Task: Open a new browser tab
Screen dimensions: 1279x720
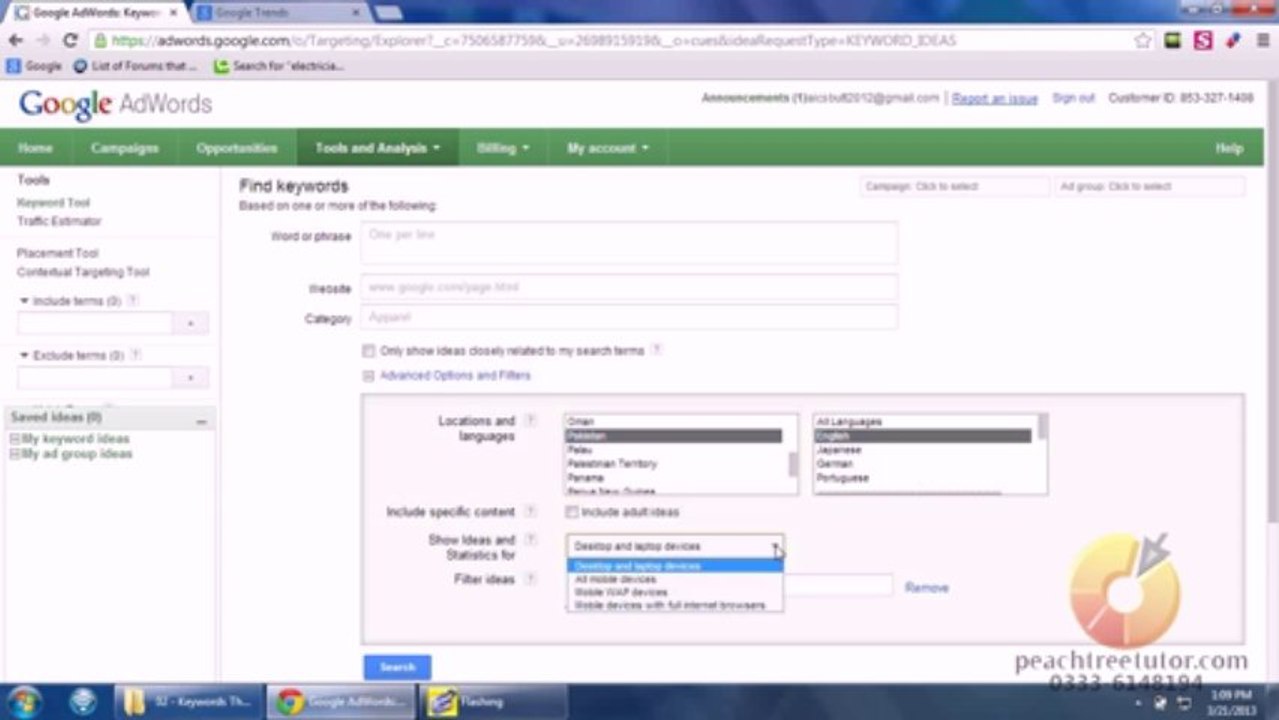Action: pyautogui.click(x=388, y=13)
